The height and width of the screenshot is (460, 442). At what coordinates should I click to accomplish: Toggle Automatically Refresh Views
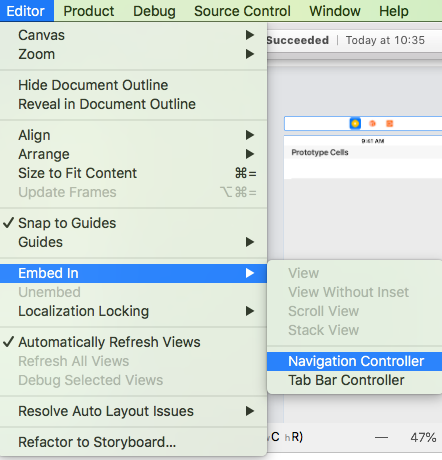[x=133, y=342]
